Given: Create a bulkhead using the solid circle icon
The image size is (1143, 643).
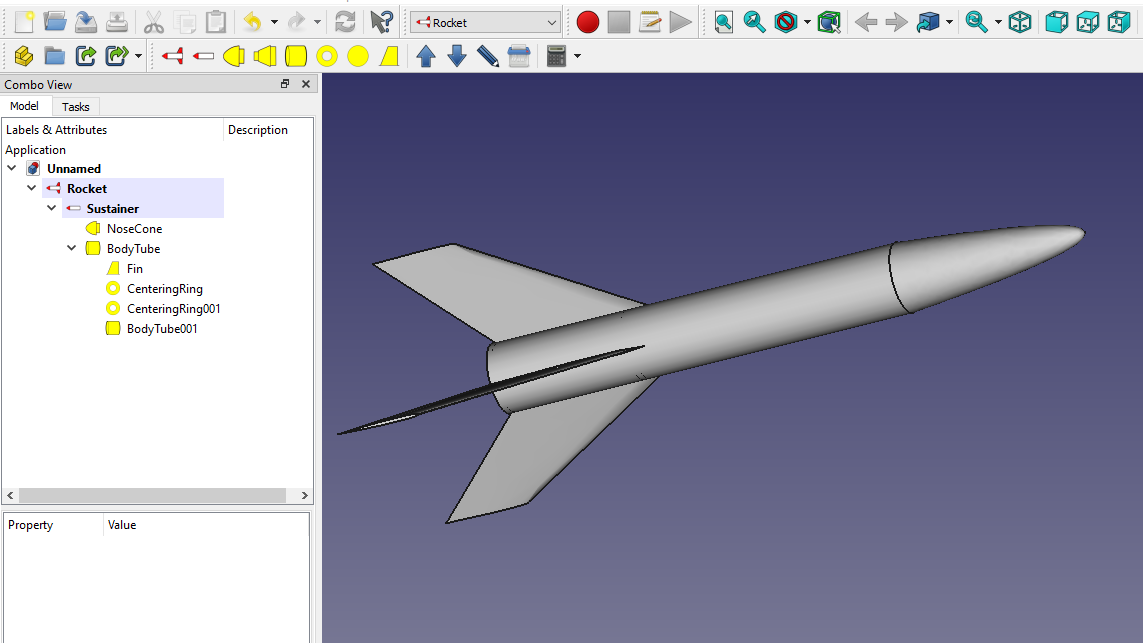Looking at the screenshot, I should point(358,56).
